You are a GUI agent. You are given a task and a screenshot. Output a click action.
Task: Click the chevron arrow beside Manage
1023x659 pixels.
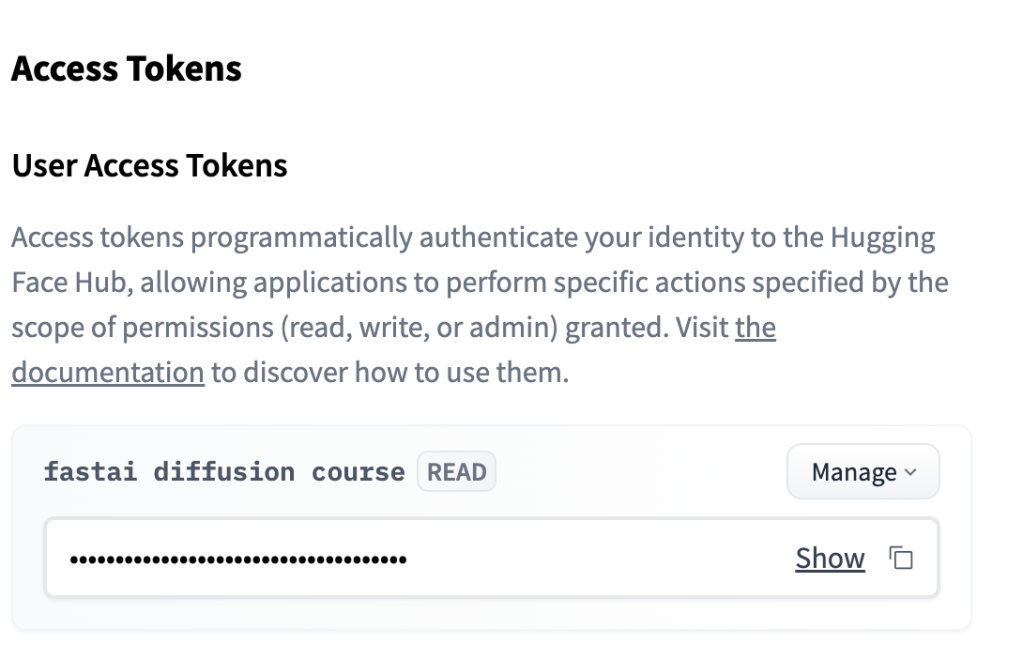point(909,472)
